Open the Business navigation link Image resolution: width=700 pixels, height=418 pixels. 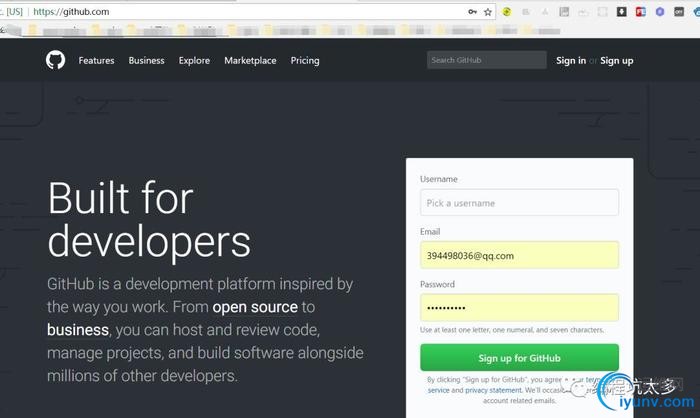pos(146,60)
